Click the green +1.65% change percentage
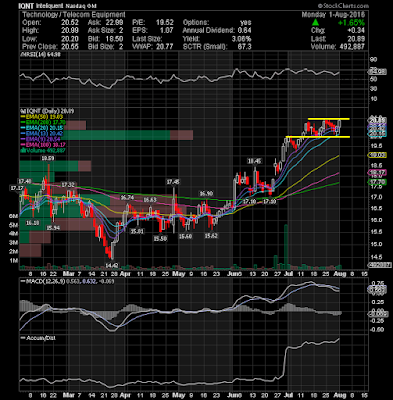 coord(351,23)
